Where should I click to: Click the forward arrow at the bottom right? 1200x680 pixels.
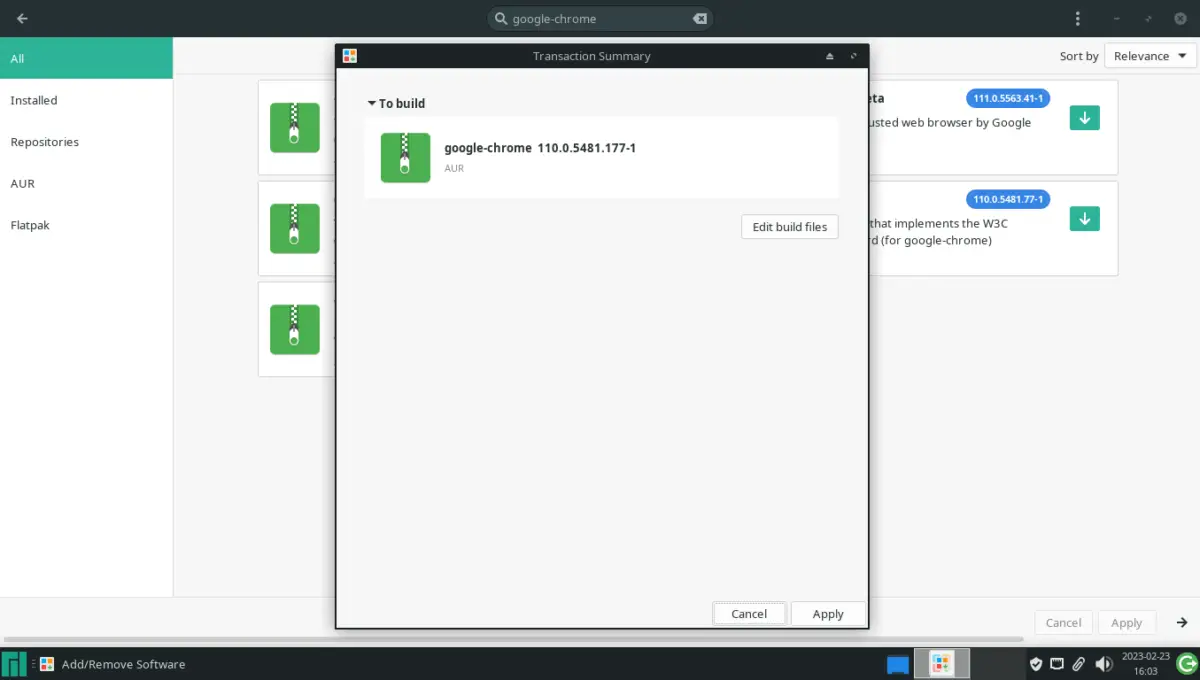pyautogui.click(x=1182, y=622)
